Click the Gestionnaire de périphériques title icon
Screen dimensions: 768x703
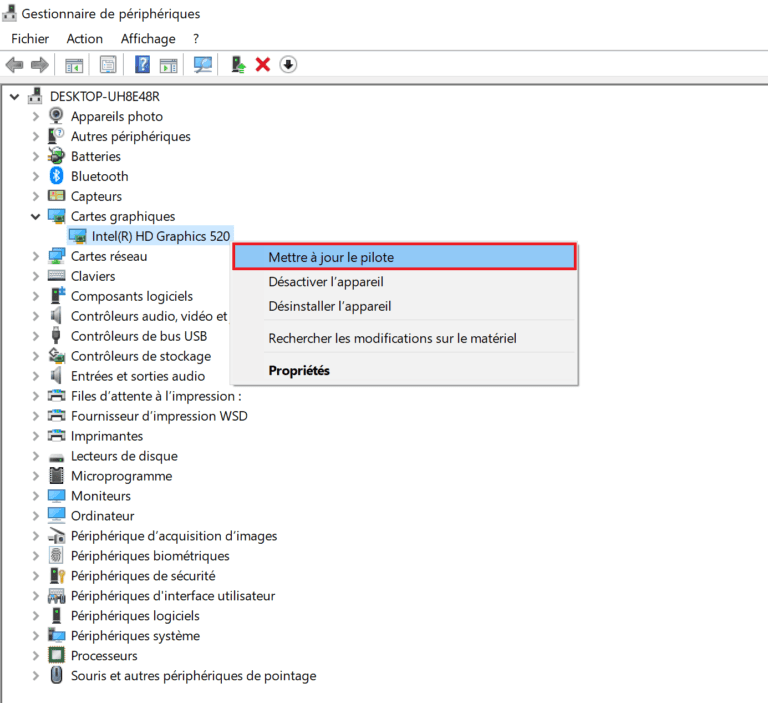[x=9, y=14]
